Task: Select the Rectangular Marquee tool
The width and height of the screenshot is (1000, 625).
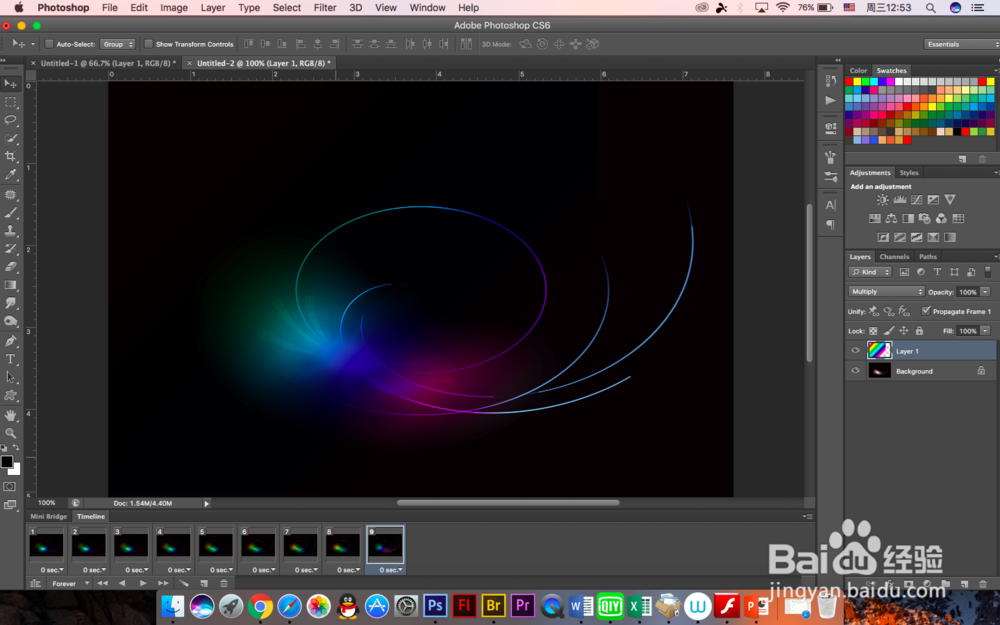Action: coord(10,102)
